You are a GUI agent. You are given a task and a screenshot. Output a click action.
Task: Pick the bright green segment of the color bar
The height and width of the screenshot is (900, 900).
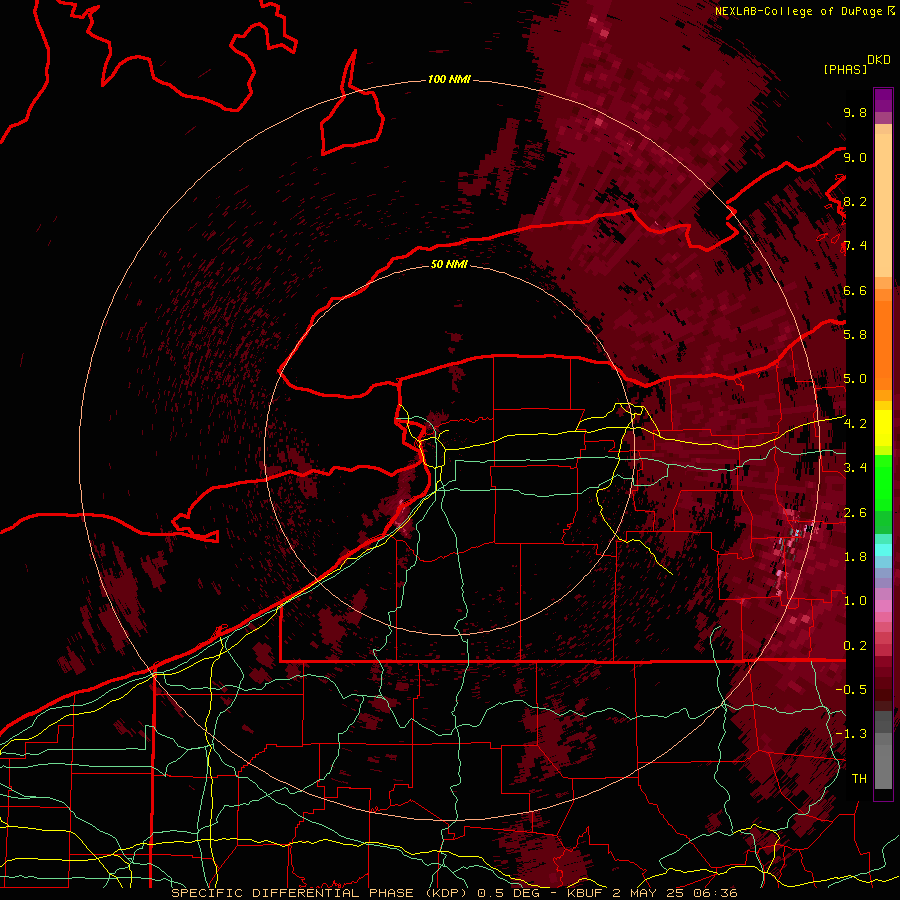tap(883, 482)
